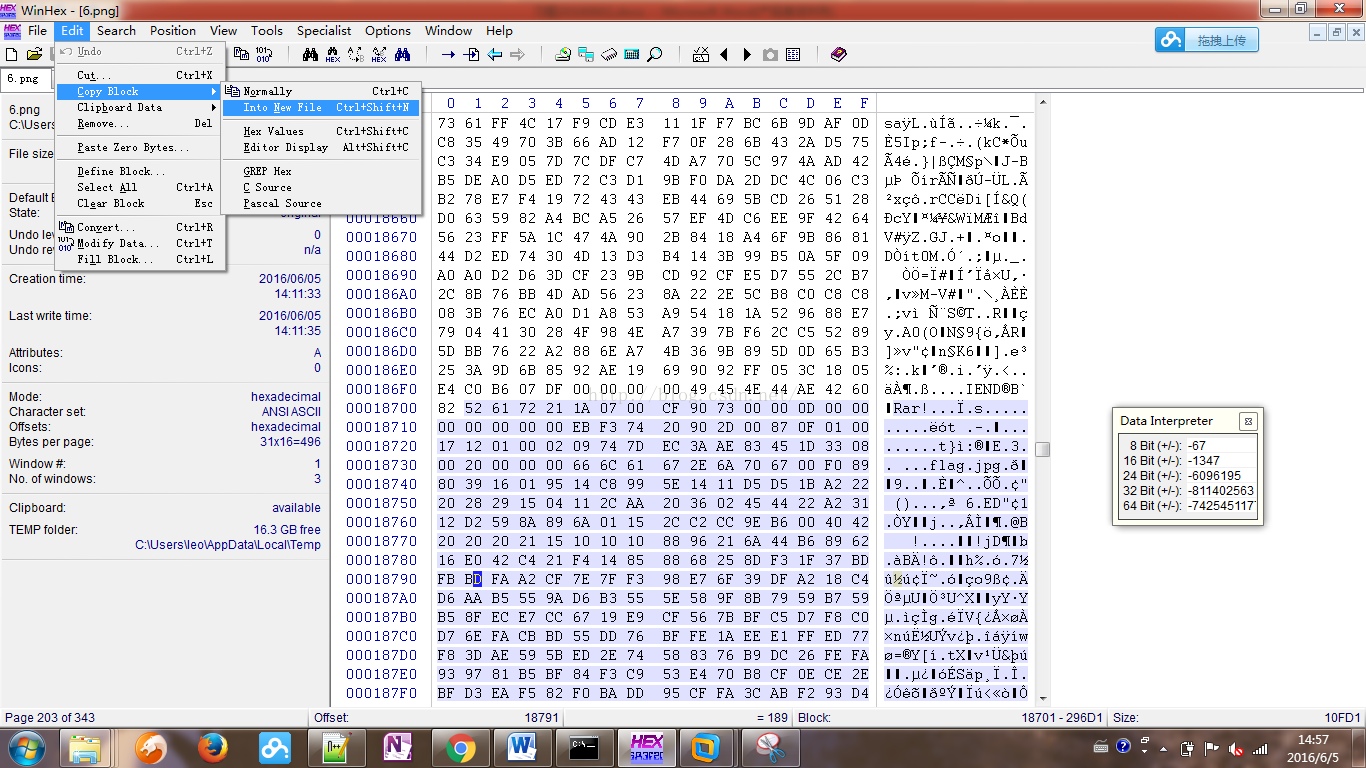This screenshot has width=1366, height=768.
Task: Switch to the 6.png file tab
Action: [x=23, y=78]
